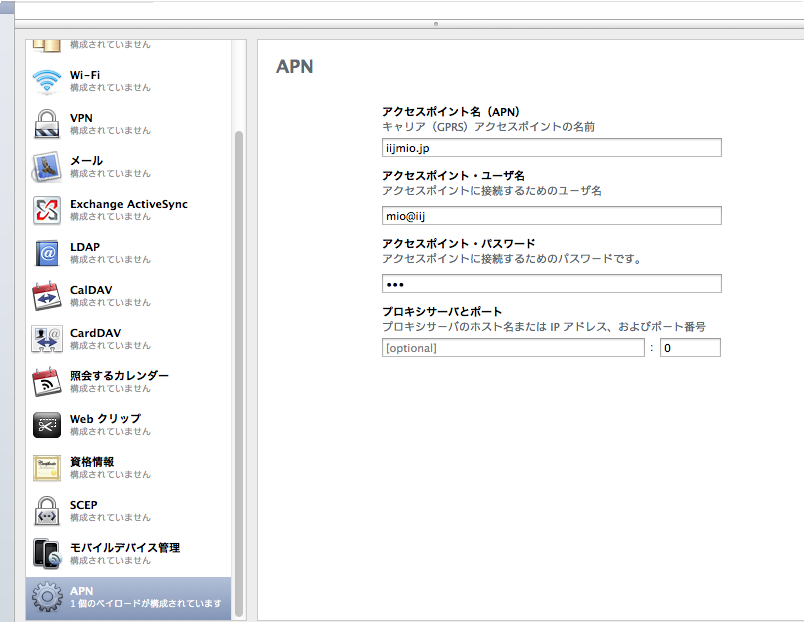Click the Wi-Fi payload icon
This screenshot has width=804, height=622.
pos(47,81)
